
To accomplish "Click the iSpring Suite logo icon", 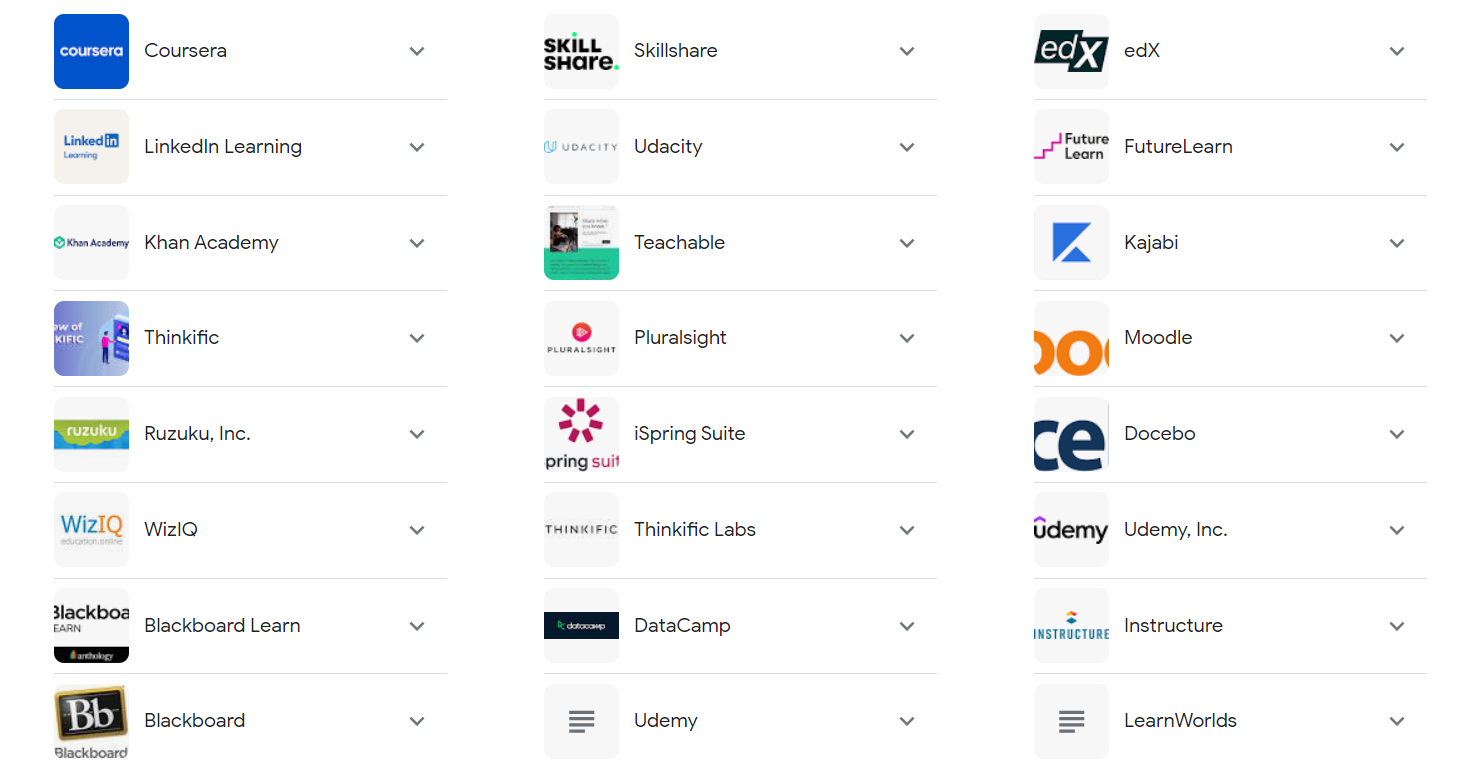I will point(581,434).
